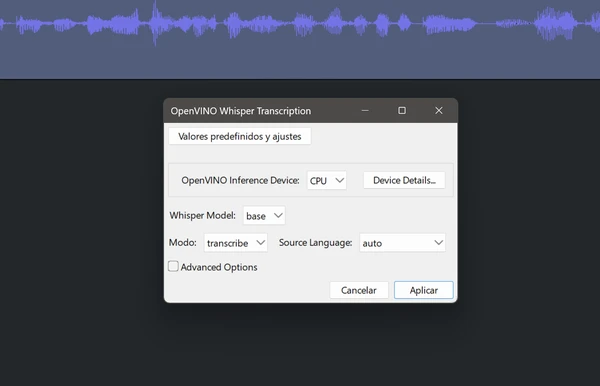Click the Device Details button
600x386 pixels.
(x=404, y=180)
